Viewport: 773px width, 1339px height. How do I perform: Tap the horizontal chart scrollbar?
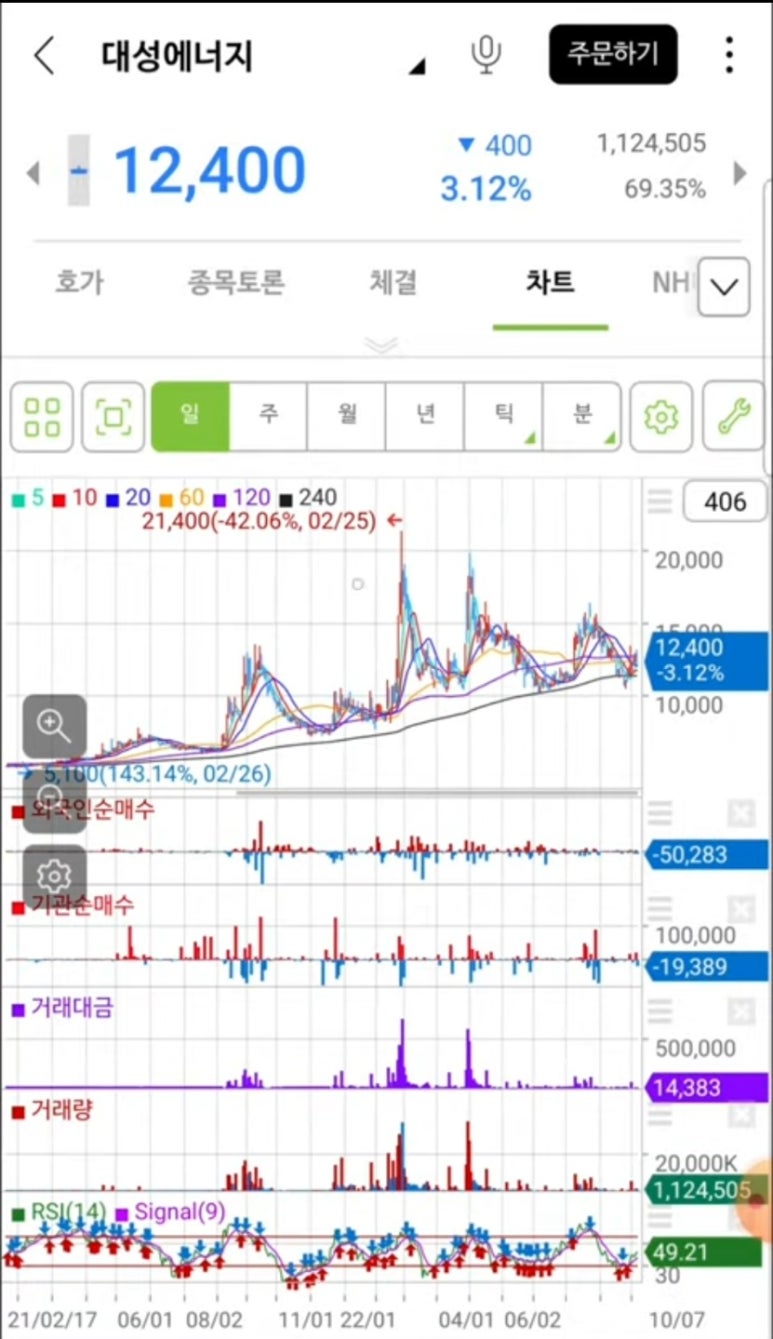coord(438,794)
